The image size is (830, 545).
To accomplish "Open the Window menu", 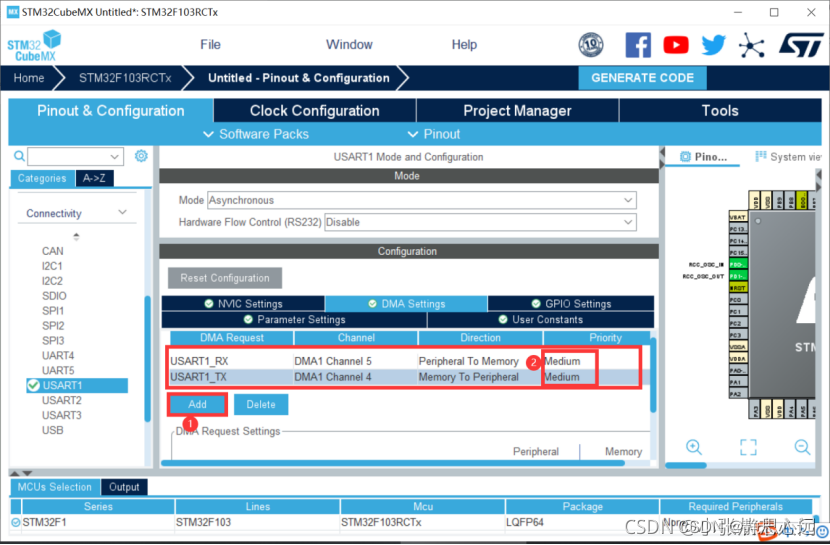I will pyautogui.click(x=349, y=44).
